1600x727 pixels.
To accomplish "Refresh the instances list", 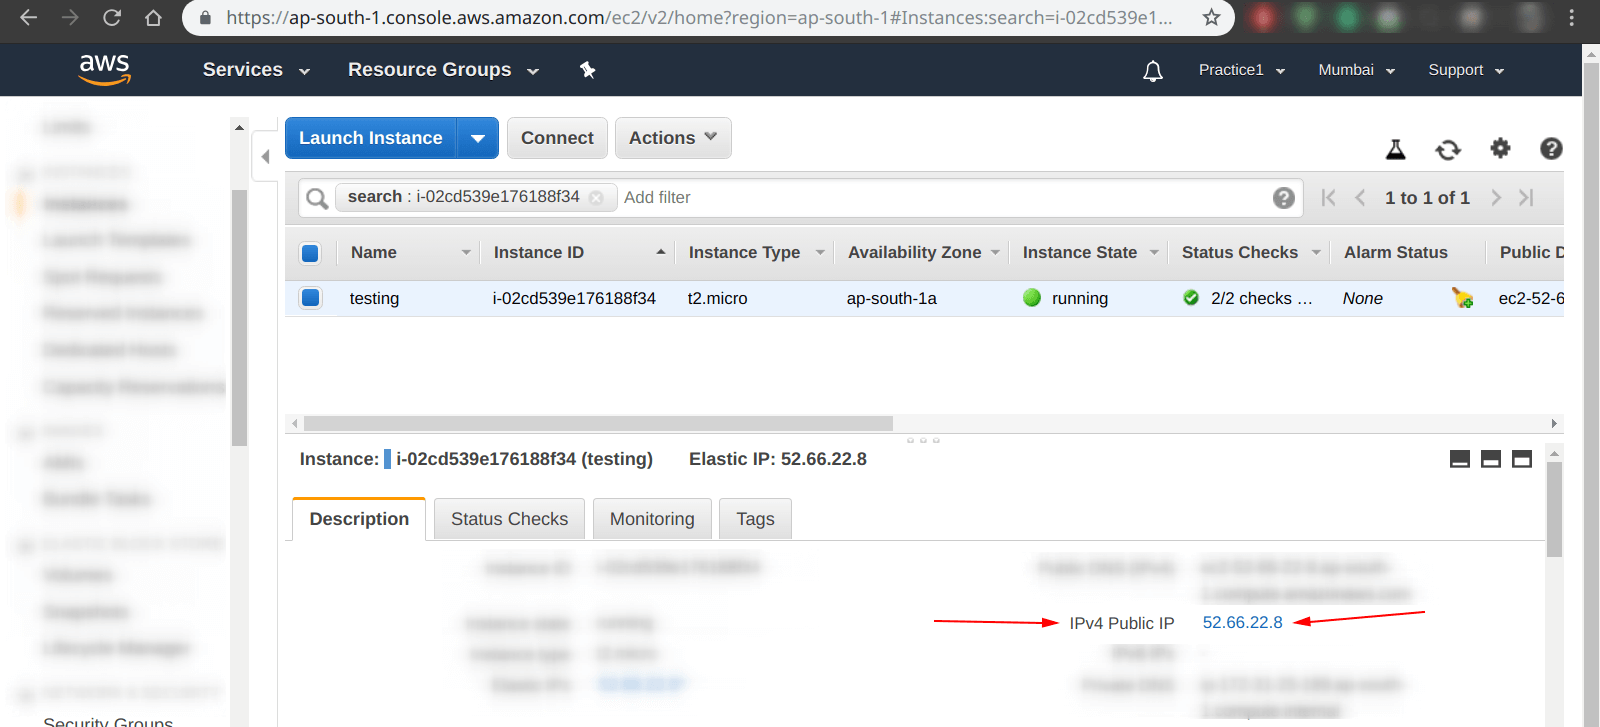I will 1448,149.
